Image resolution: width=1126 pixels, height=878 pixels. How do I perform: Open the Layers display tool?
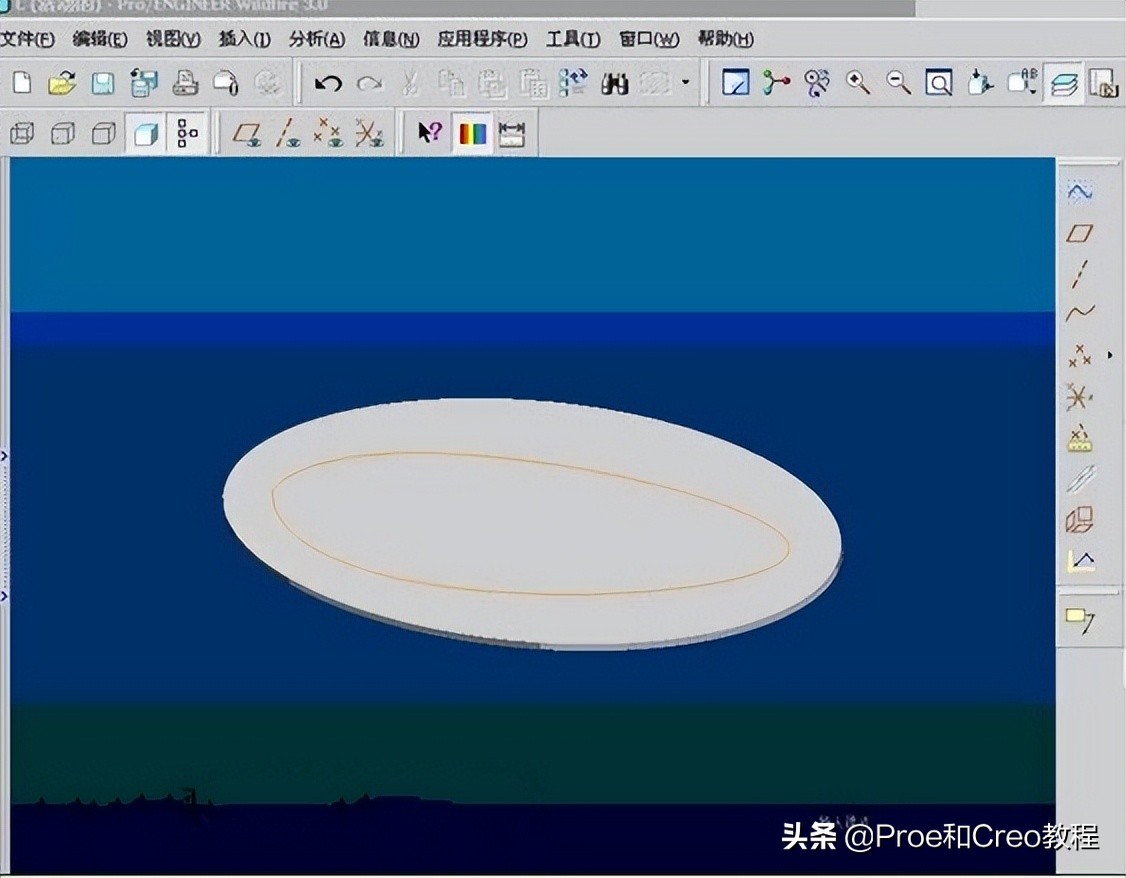click(x=1063, y=84)
